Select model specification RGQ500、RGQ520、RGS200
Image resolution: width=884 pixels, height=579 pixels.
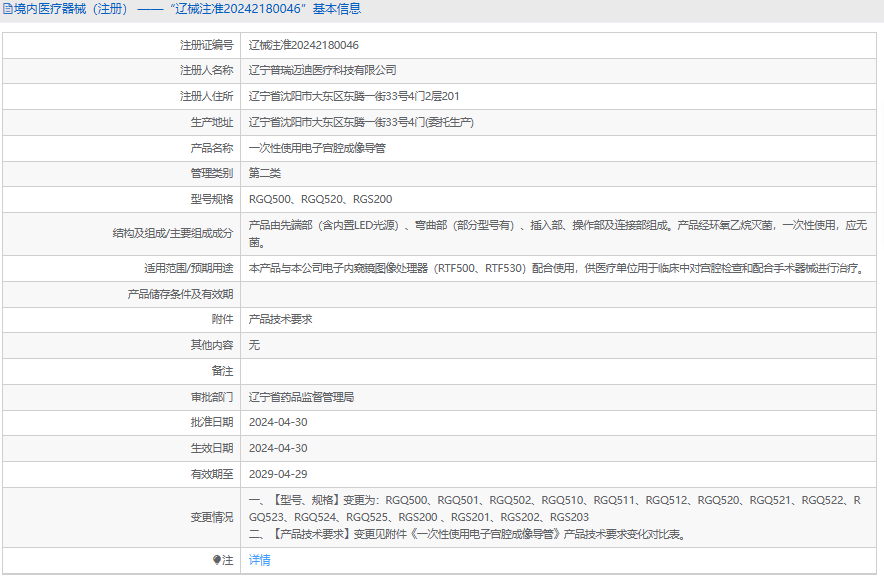[320, 199]
